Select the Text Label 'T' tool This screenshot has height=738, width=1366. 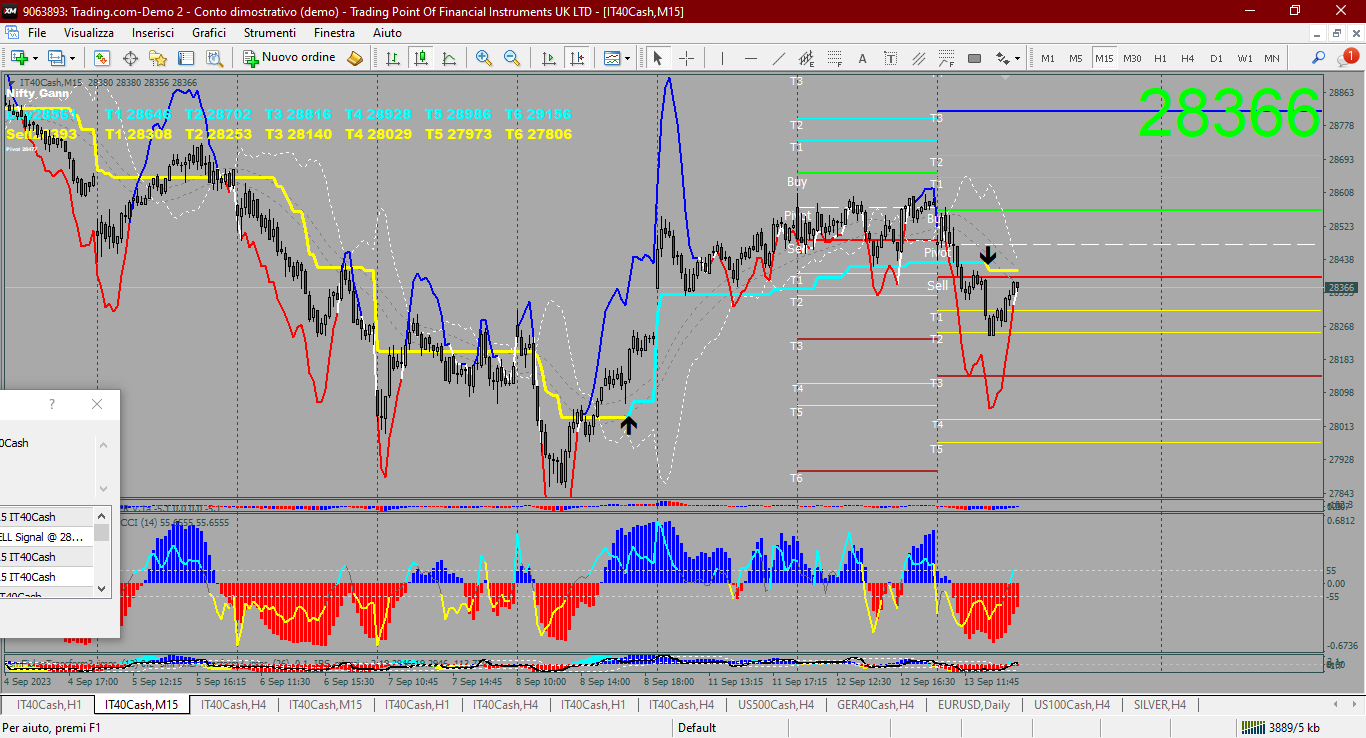[x=890, y=58]
